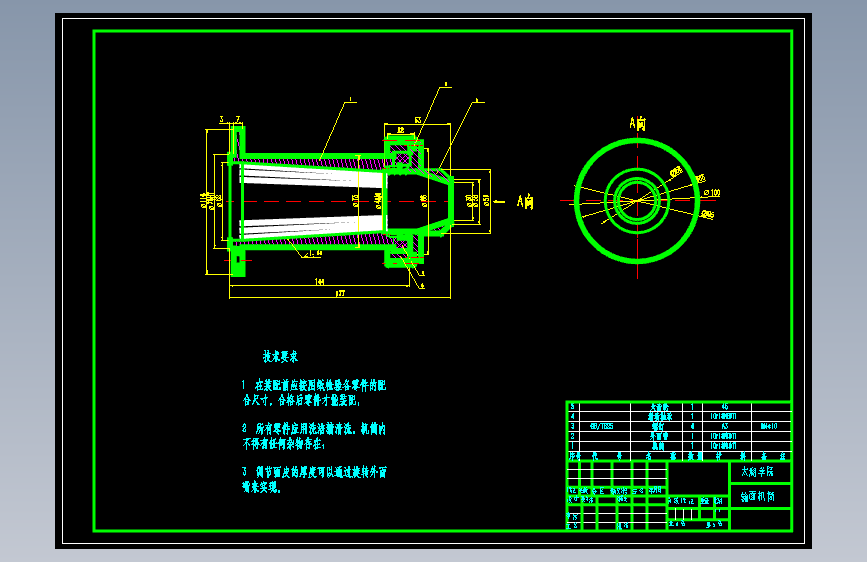Click the arrow pointing at the section view's right end

[499, 202]
